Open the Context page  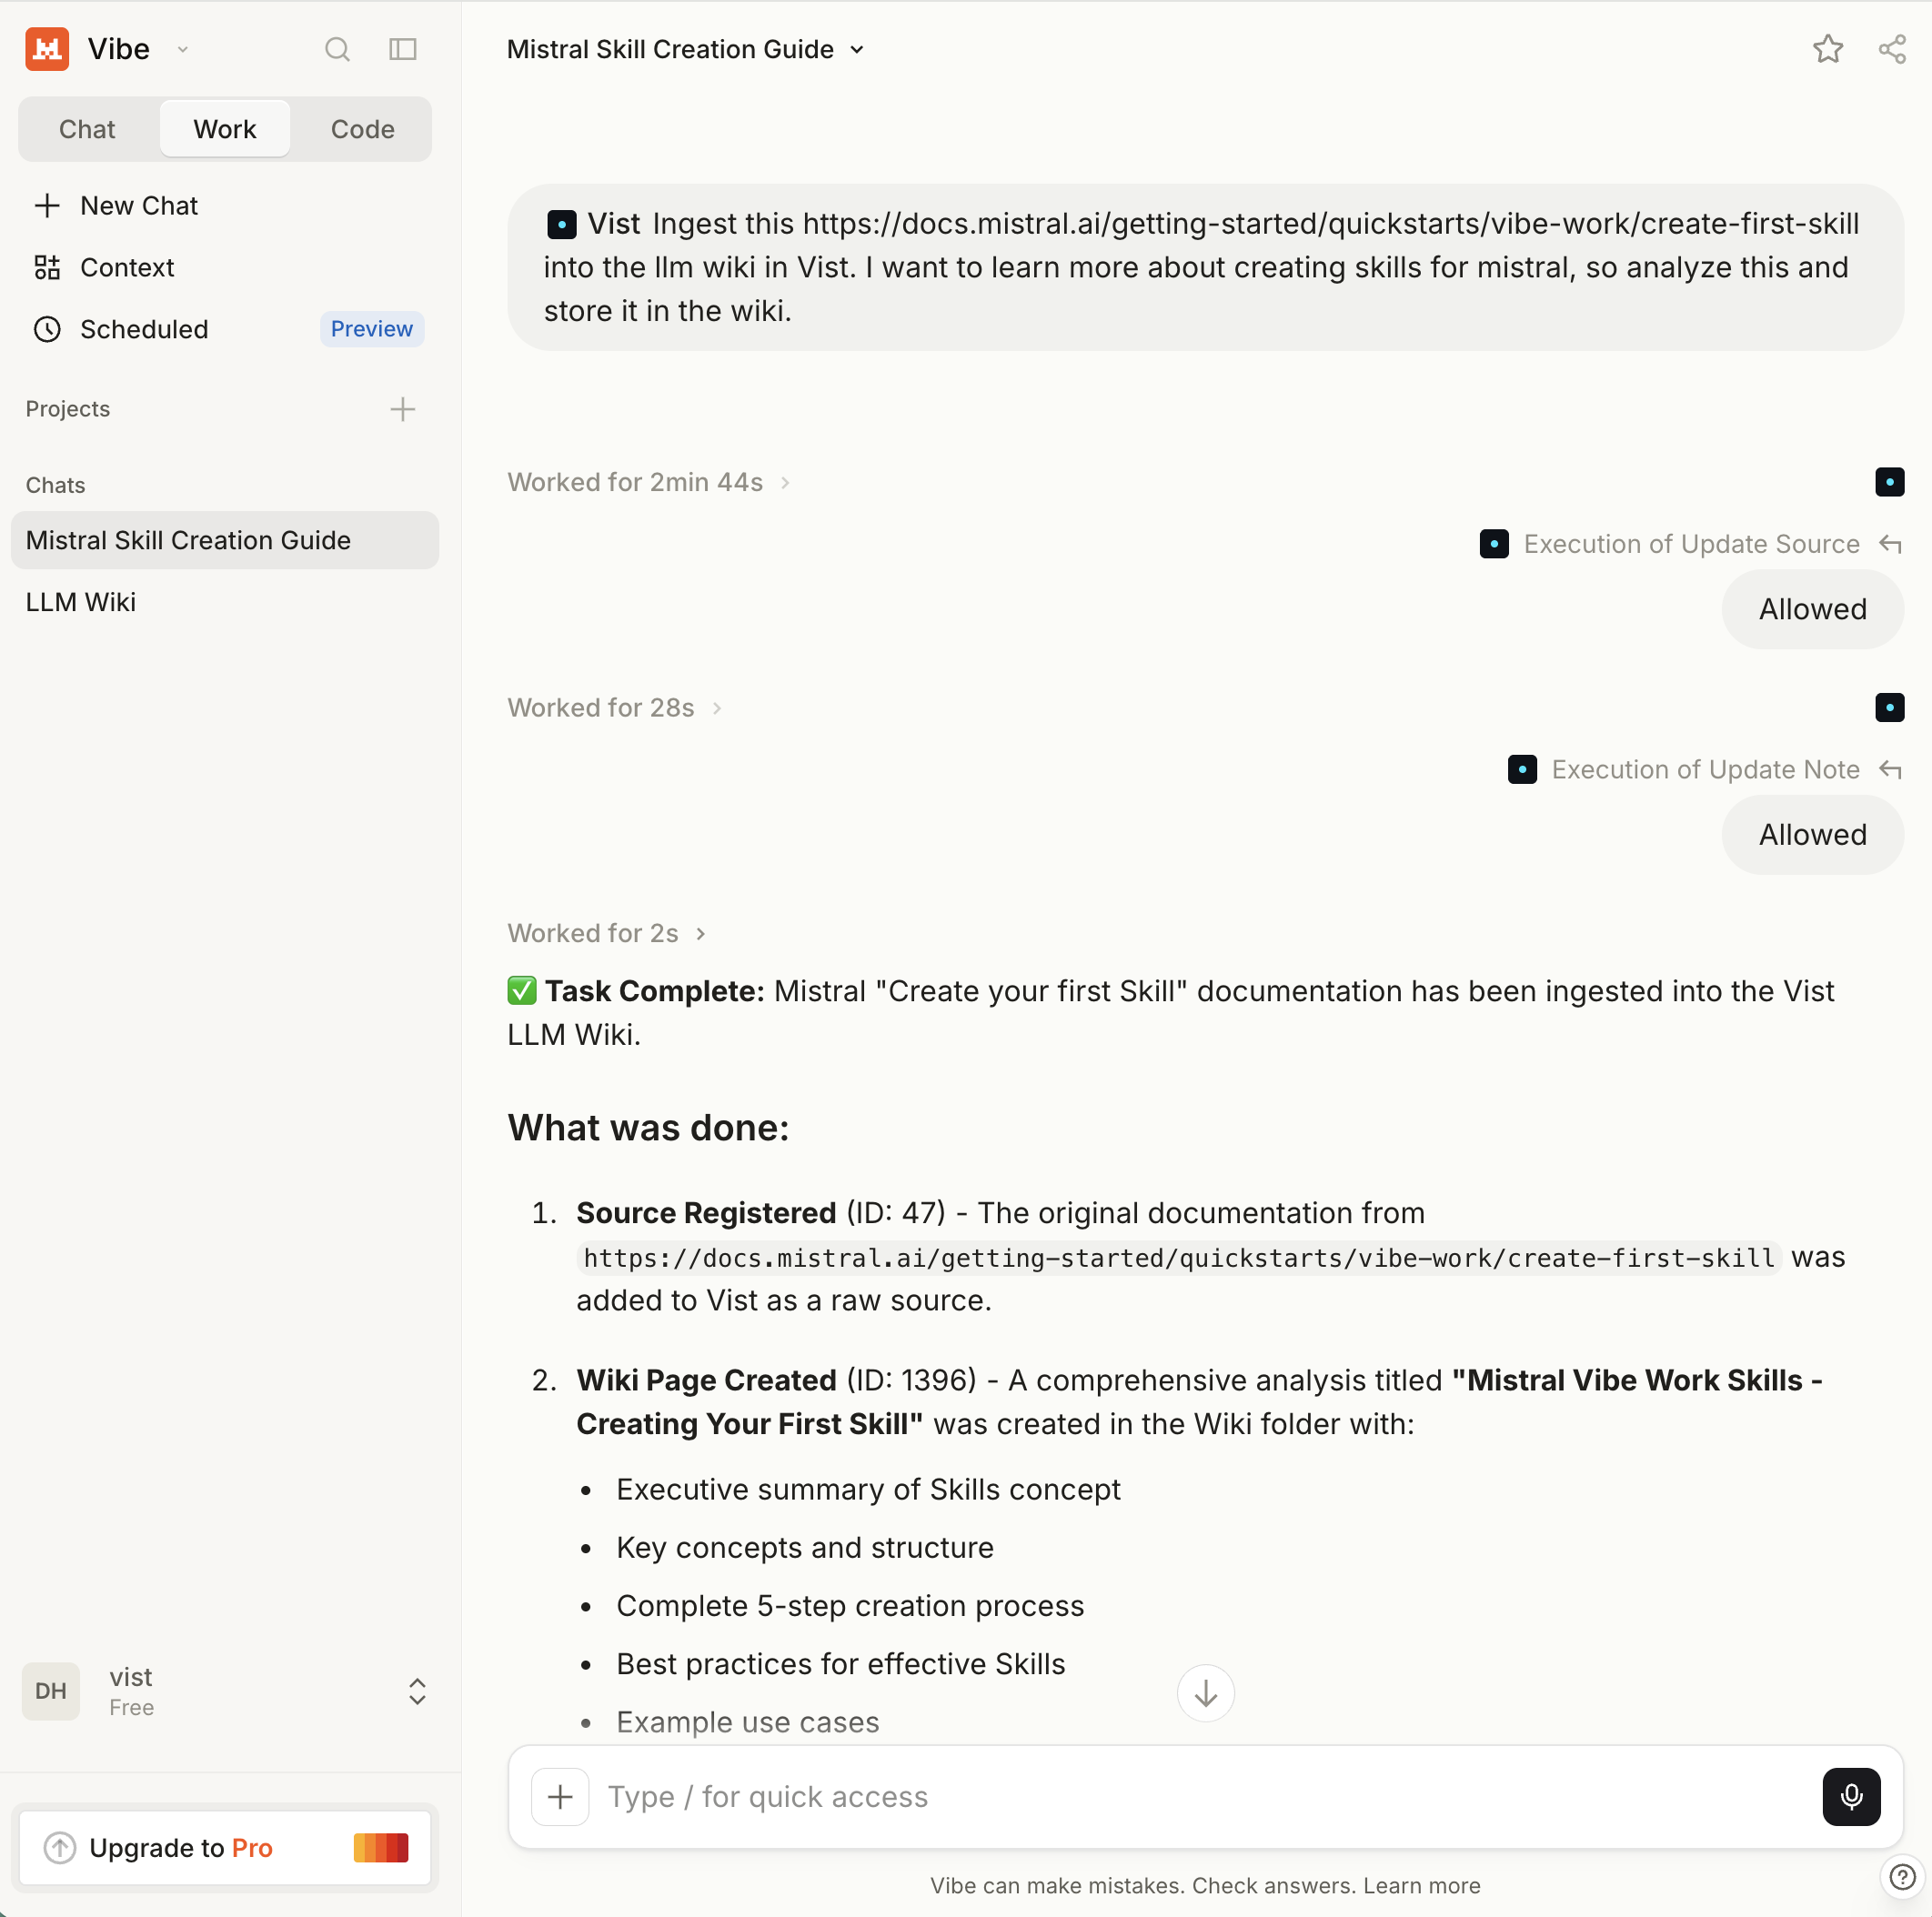[225, 268]
